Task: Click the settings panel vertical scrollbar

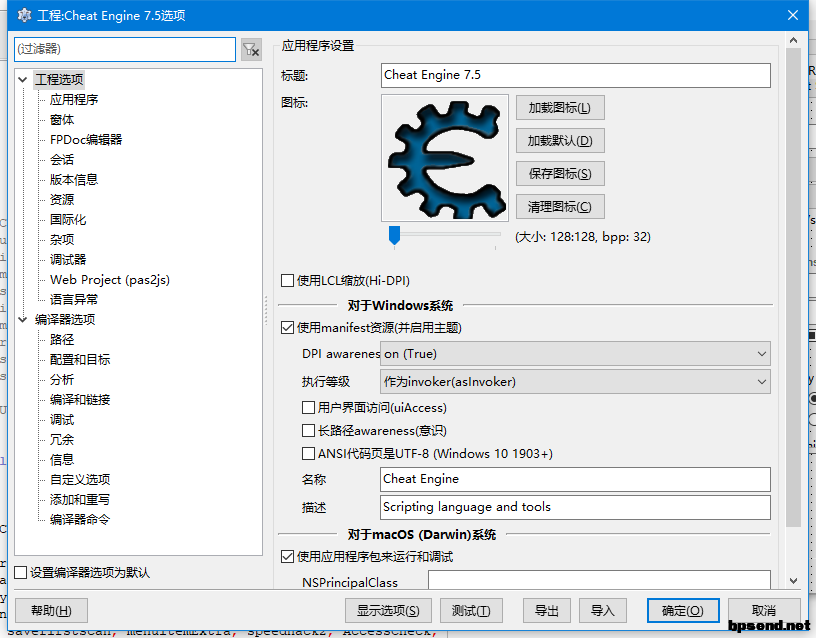Action: pyautogui.click(x=793, y=288)
